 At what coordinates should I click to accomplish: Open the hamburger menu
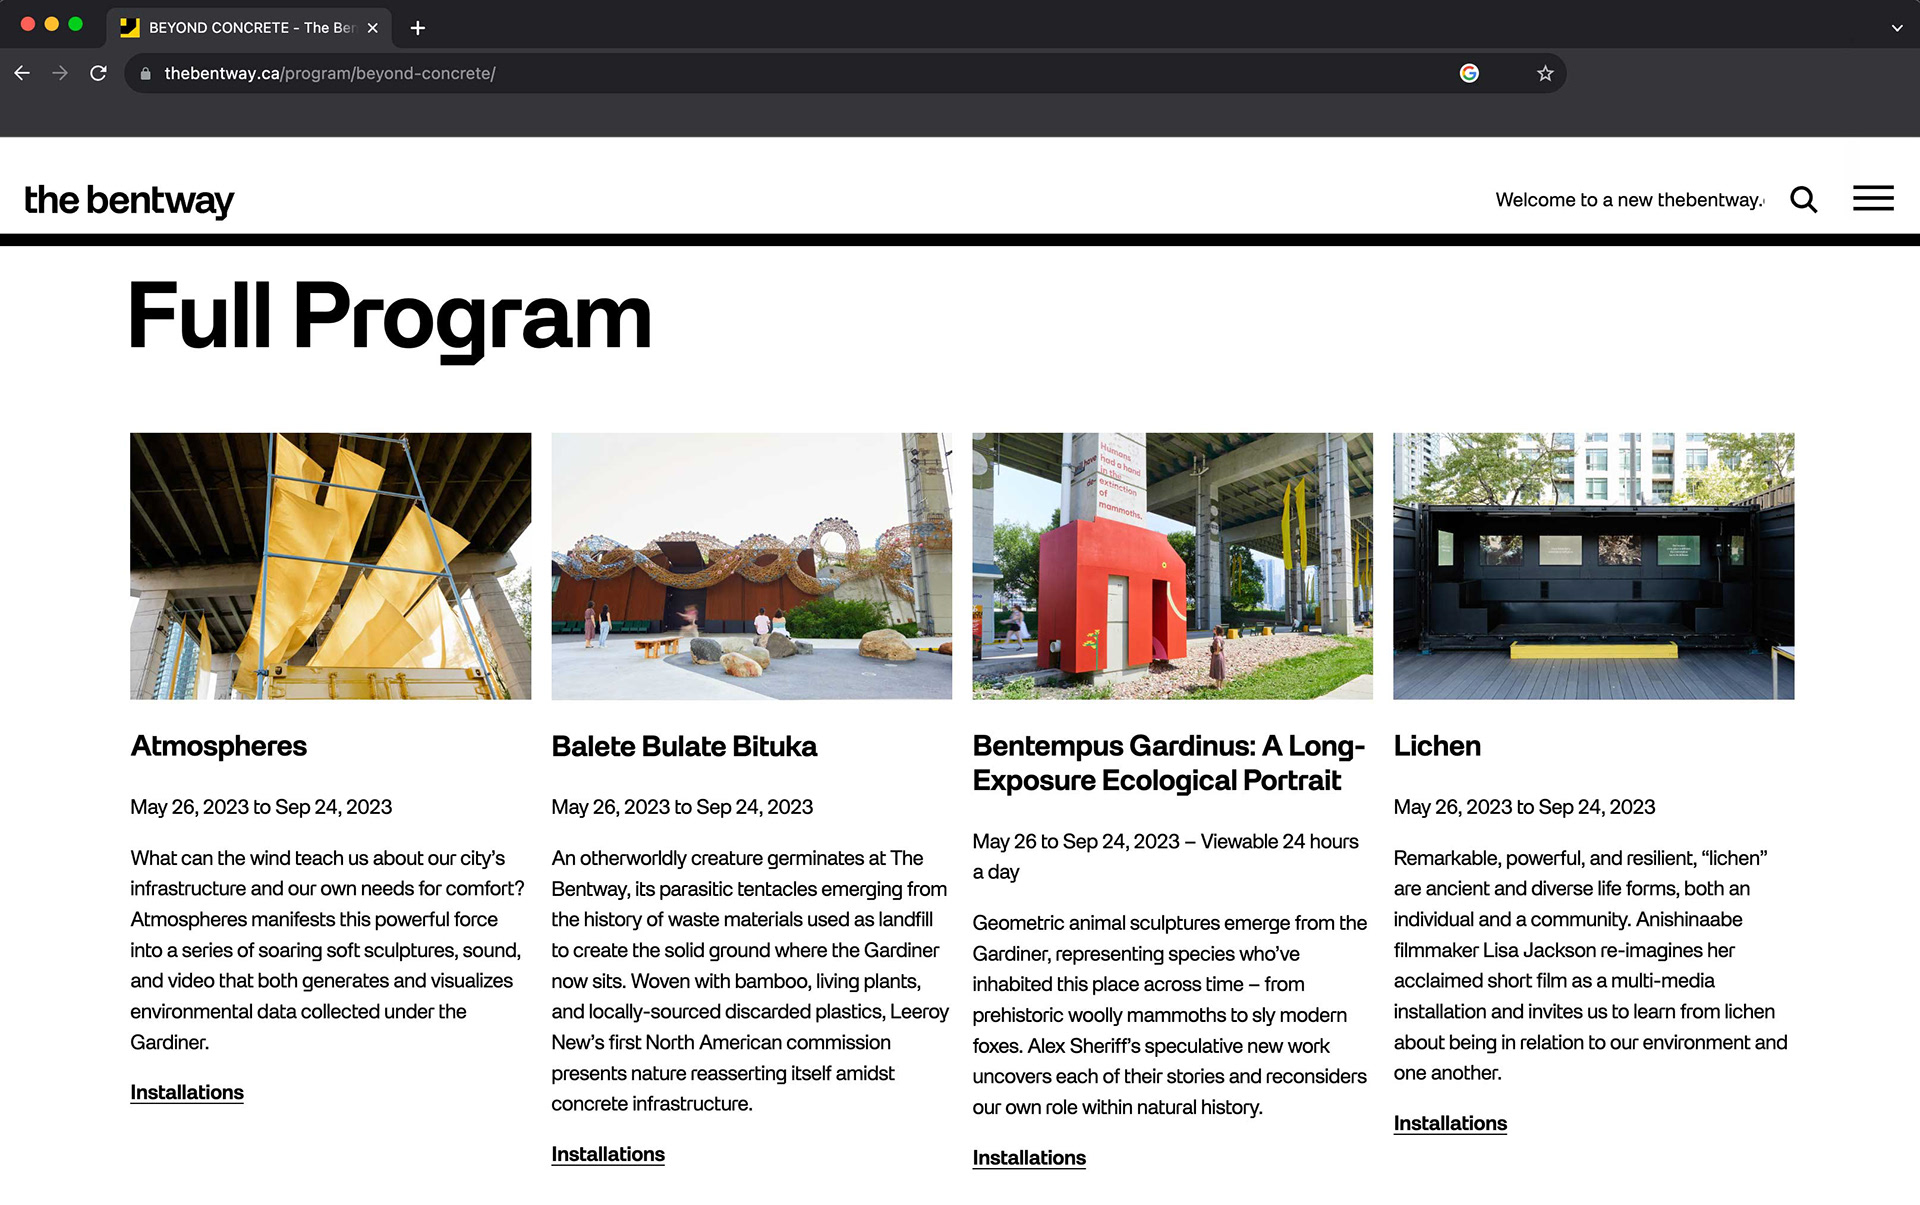pyautogui.click(x=1873, y=198)
